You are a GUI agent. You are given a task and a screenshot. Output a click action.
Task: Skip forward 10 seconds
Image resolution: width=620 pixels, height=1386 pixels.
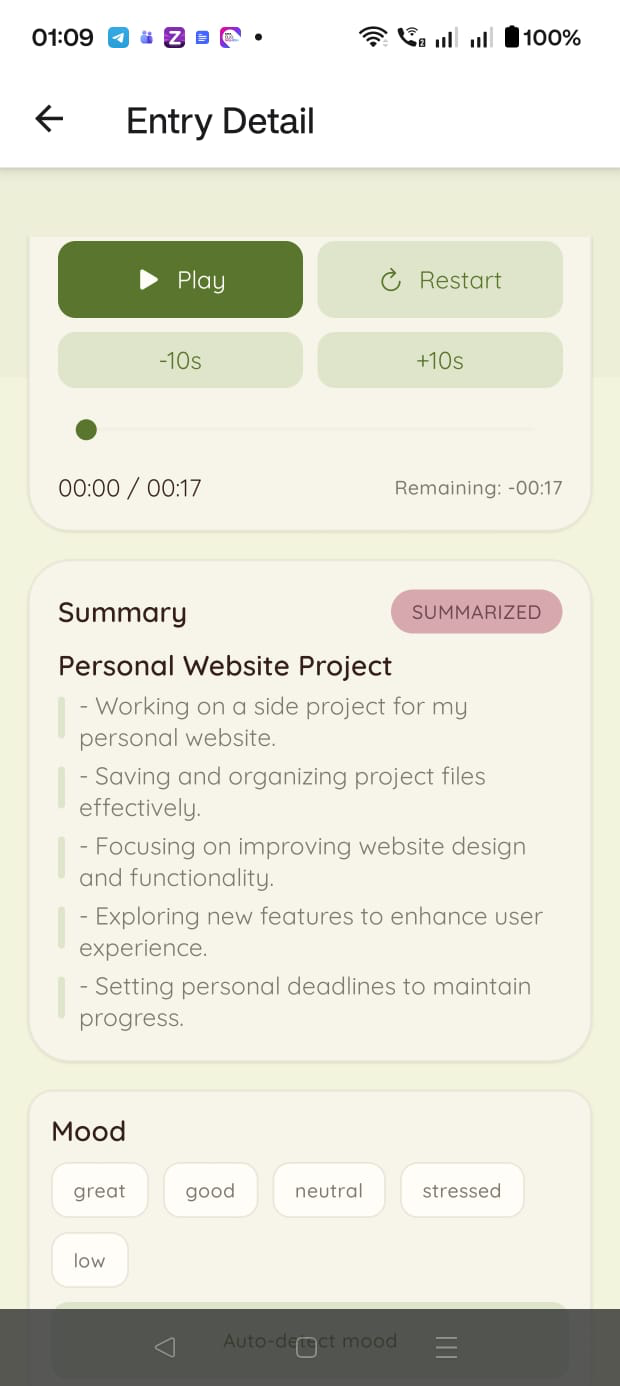pyautogui.click(x=440, y=361)
